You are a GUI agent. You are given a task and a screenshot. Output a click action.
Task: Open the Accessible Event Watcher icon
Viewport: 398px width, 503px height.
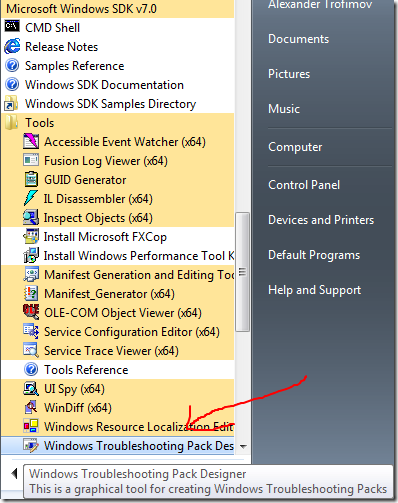pyautogui.click(x=31, y=141)
